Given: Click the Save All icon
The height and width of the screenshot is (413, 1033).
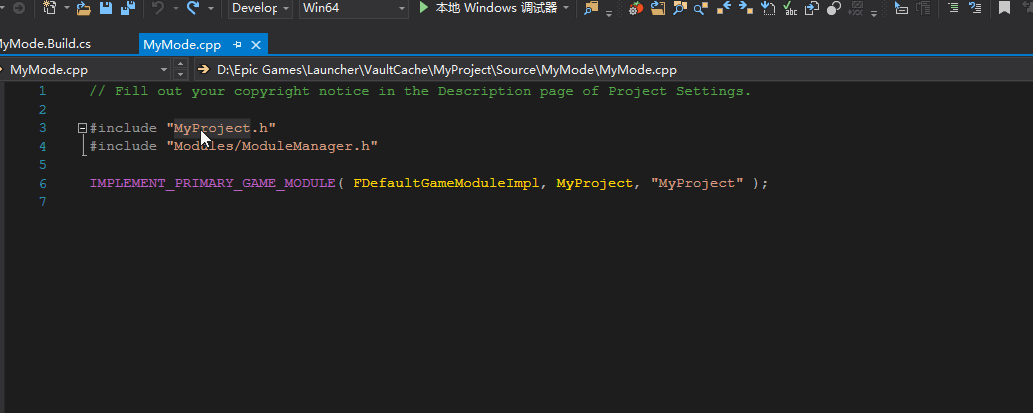Looking at the screenshot, I should (x=128, y=8).
